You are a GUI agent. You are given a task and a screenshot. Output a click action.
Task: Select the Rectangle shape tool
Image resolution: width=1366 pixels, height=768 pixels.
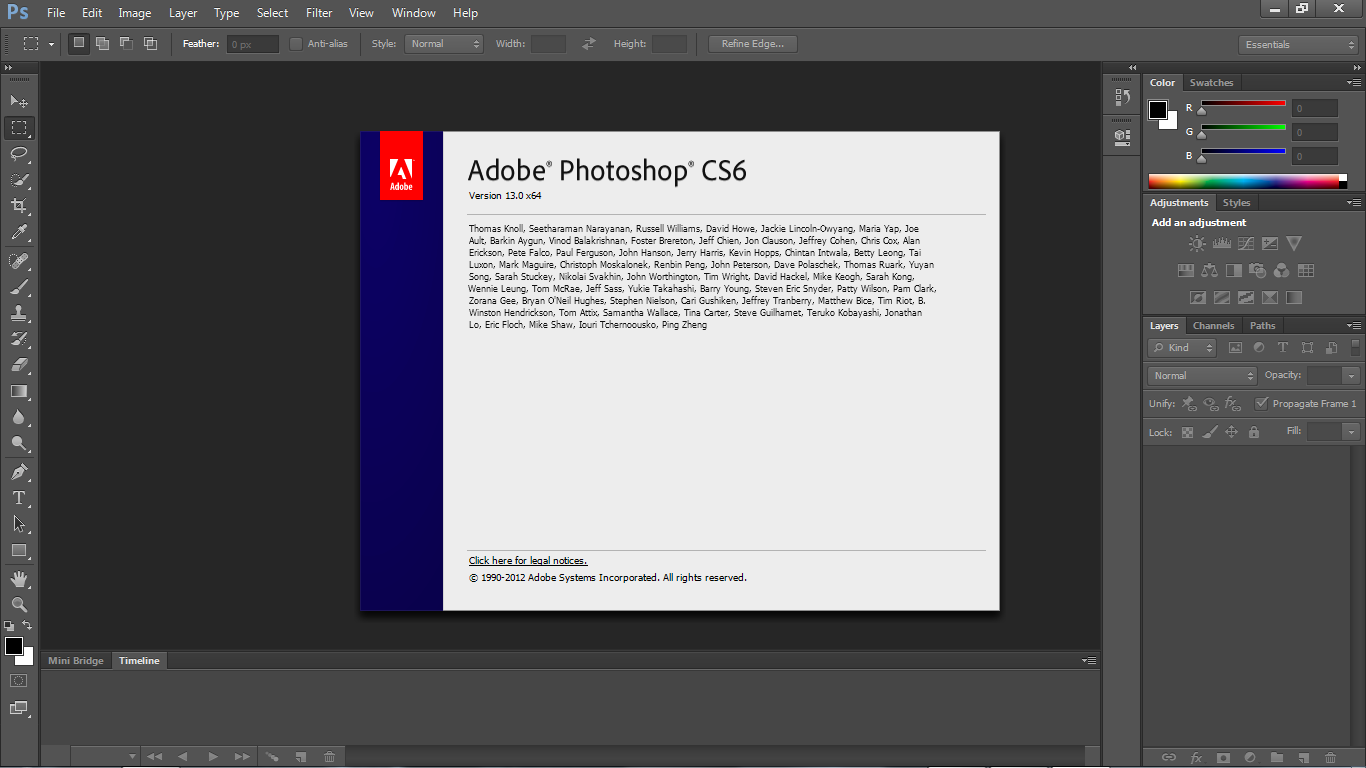[19, 550]
